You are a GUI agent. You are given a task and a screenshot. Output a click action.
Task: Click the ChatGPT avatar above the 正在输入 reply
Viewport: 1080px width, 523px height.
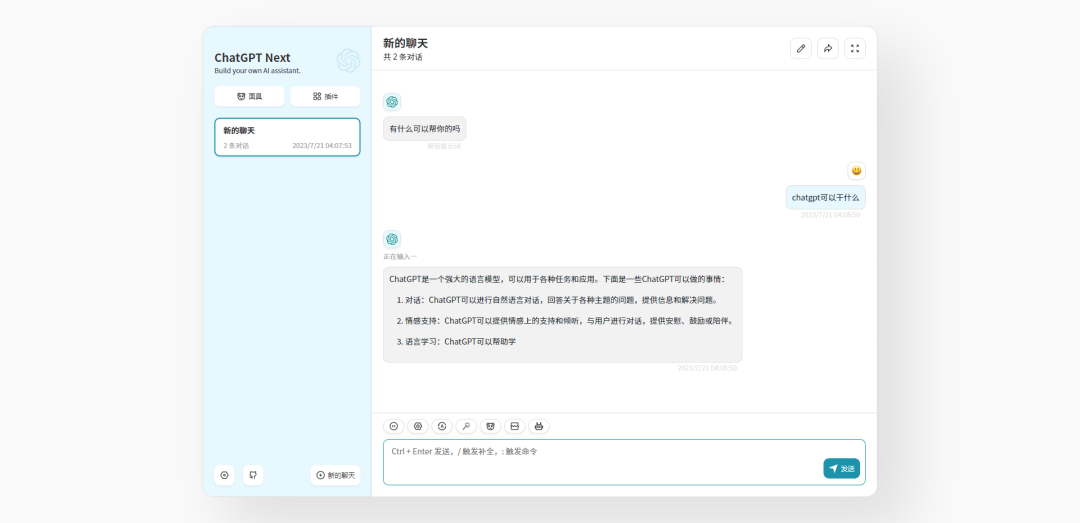[x=392, y=239]
